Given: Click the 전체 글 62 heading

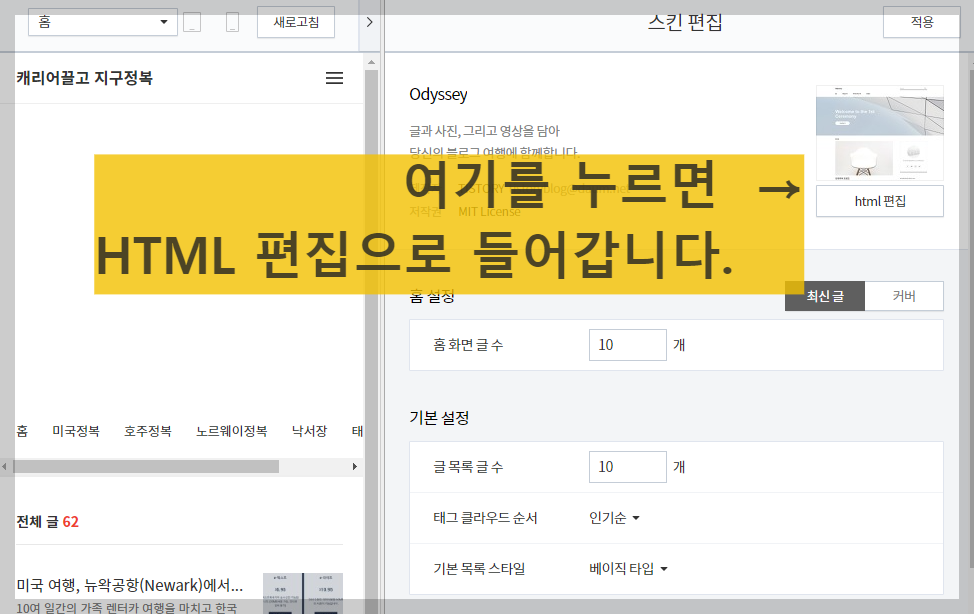Looking at the screenshot, I should point(47,521).
